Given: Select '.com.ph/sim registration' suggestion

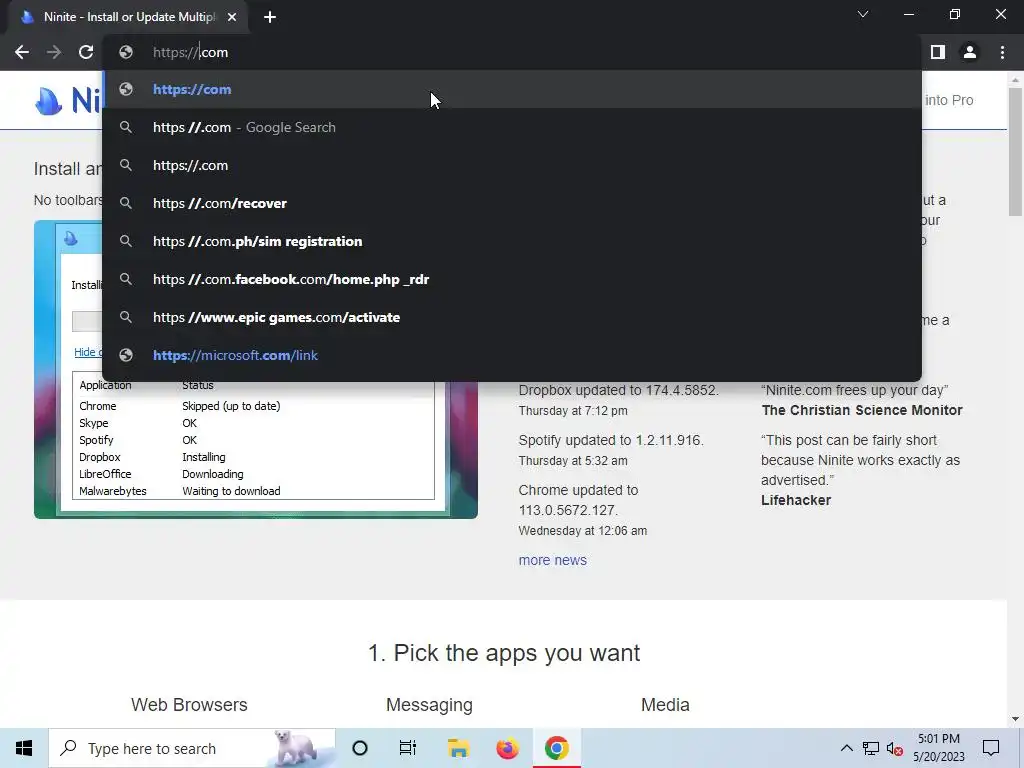Looking at the screenshot, I should point(512,241).
